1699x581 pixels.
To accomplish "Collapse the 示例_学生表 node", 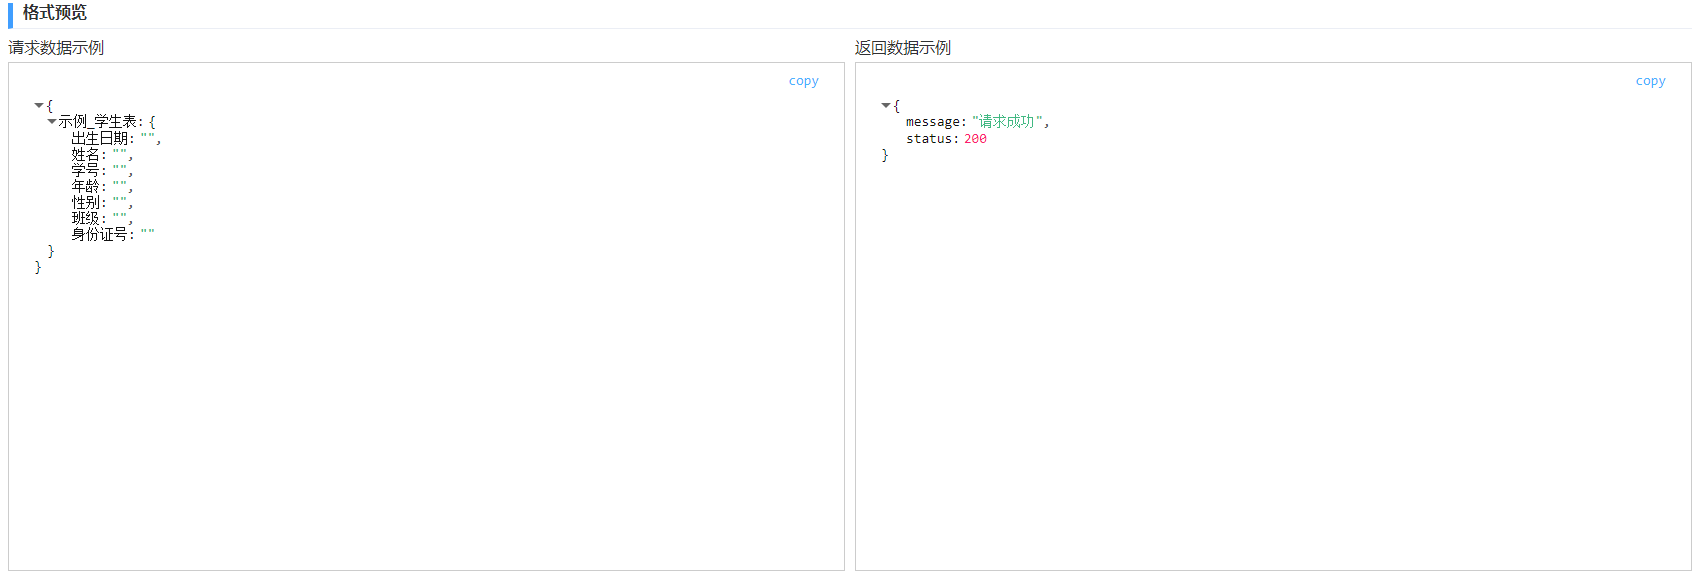I will (52, 121).
